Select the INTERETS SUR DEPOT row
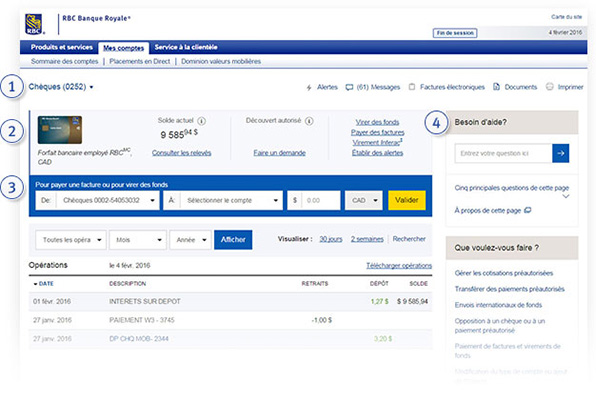The image size is (596, 404). pyautogui.click(x=230, y=301)
